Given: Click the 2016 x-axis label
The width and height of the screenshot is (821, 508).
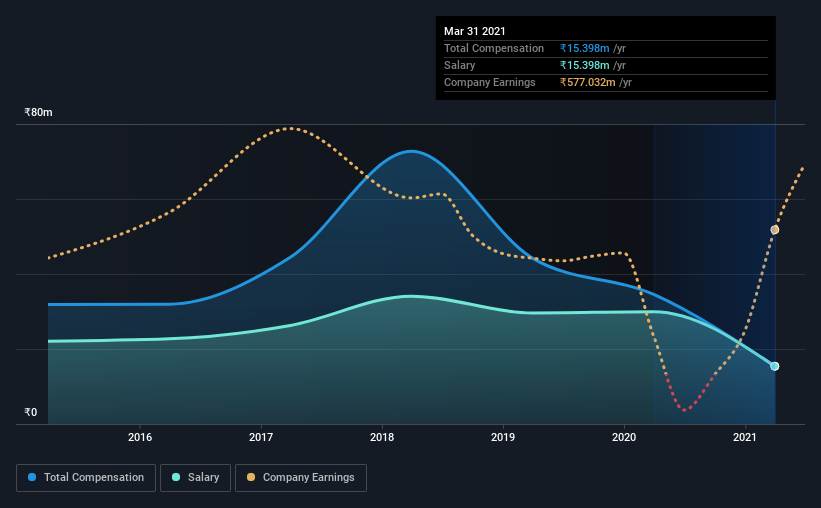Looking at the screenshot, I should (x=140, y=437).
